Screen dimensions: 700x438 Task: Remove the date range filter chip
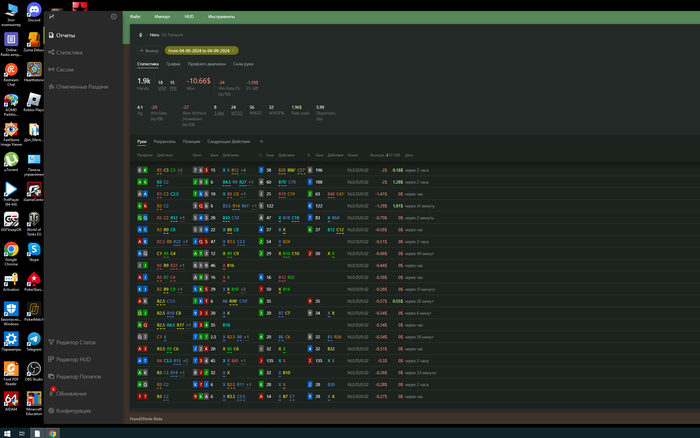pos(233,50)
